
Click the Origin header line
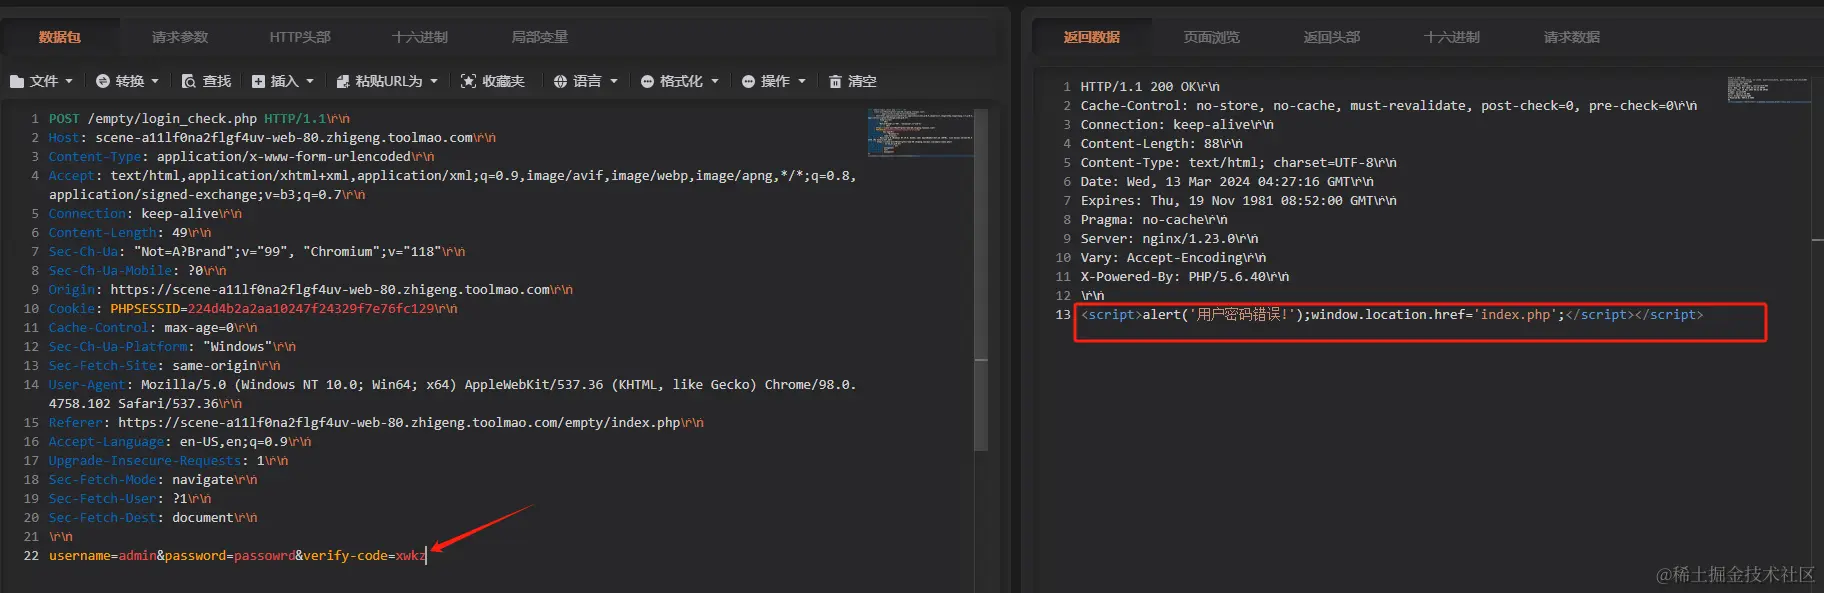coord(311,289)
